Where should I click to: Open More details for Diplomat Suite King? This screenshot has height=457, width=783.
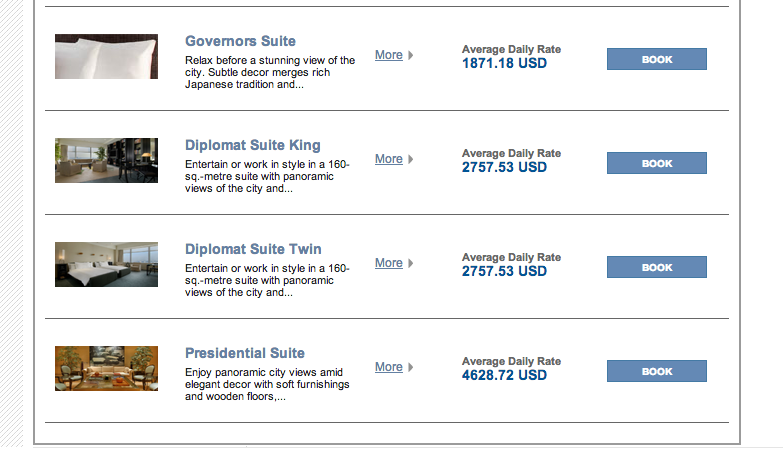point(389,159)
